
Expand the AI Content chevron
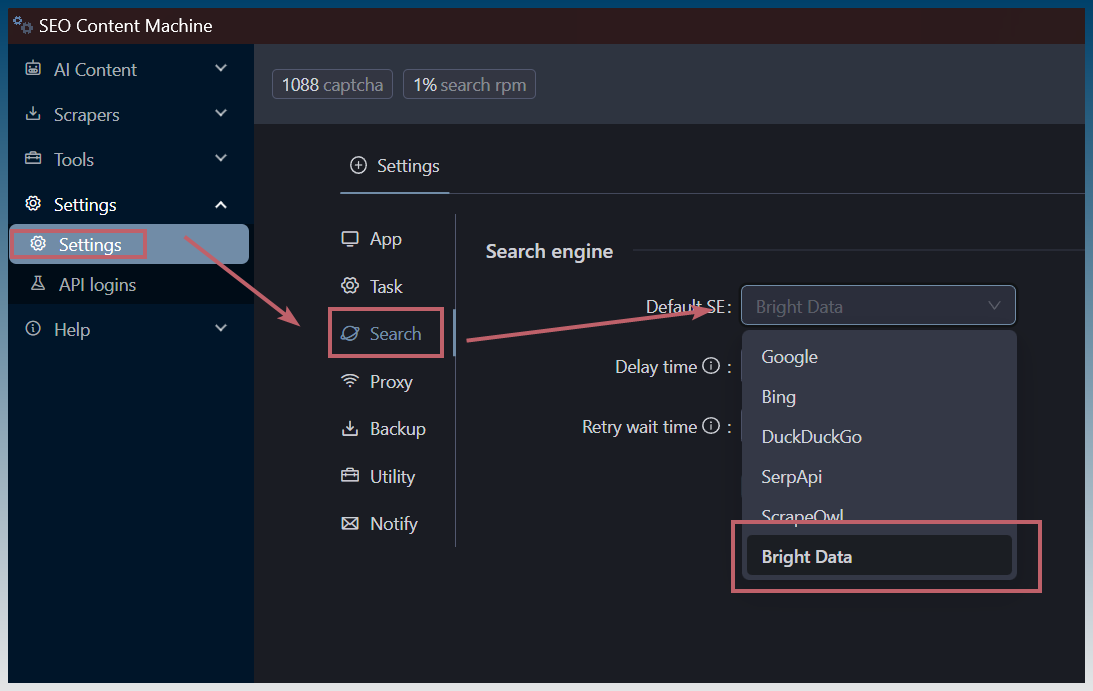[221, 68]
